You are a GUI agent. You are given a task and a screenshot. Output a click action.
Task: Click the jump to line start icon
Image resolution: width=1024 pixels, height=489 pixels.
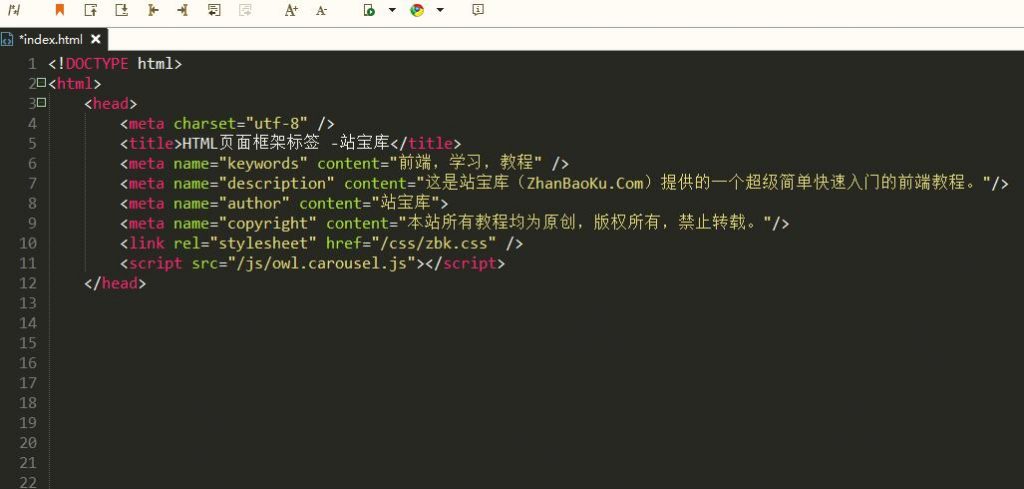tap(153, 10)
